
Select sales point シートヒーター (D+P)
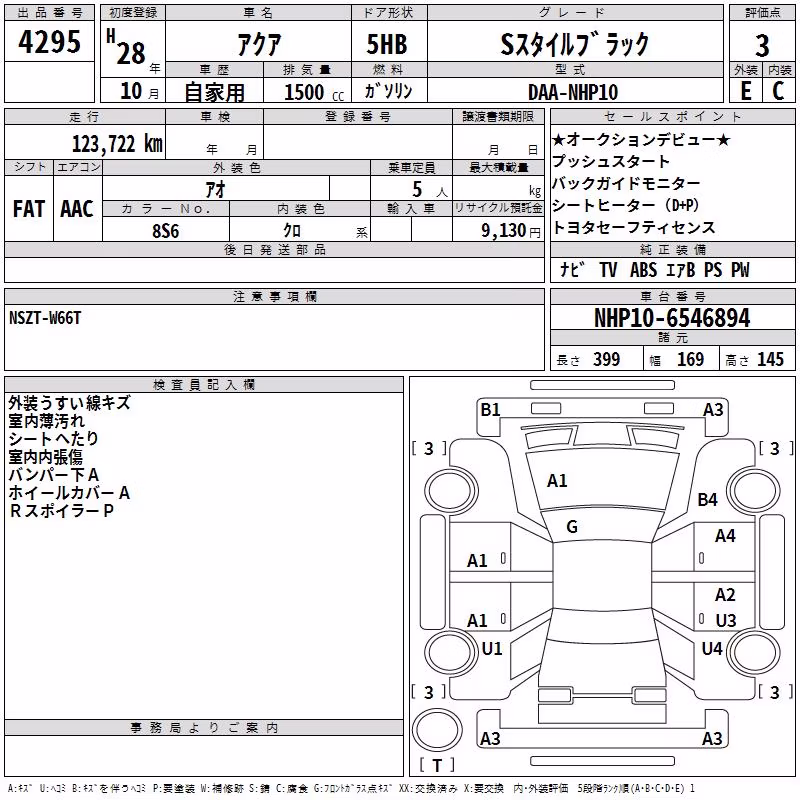coord(626,205)
